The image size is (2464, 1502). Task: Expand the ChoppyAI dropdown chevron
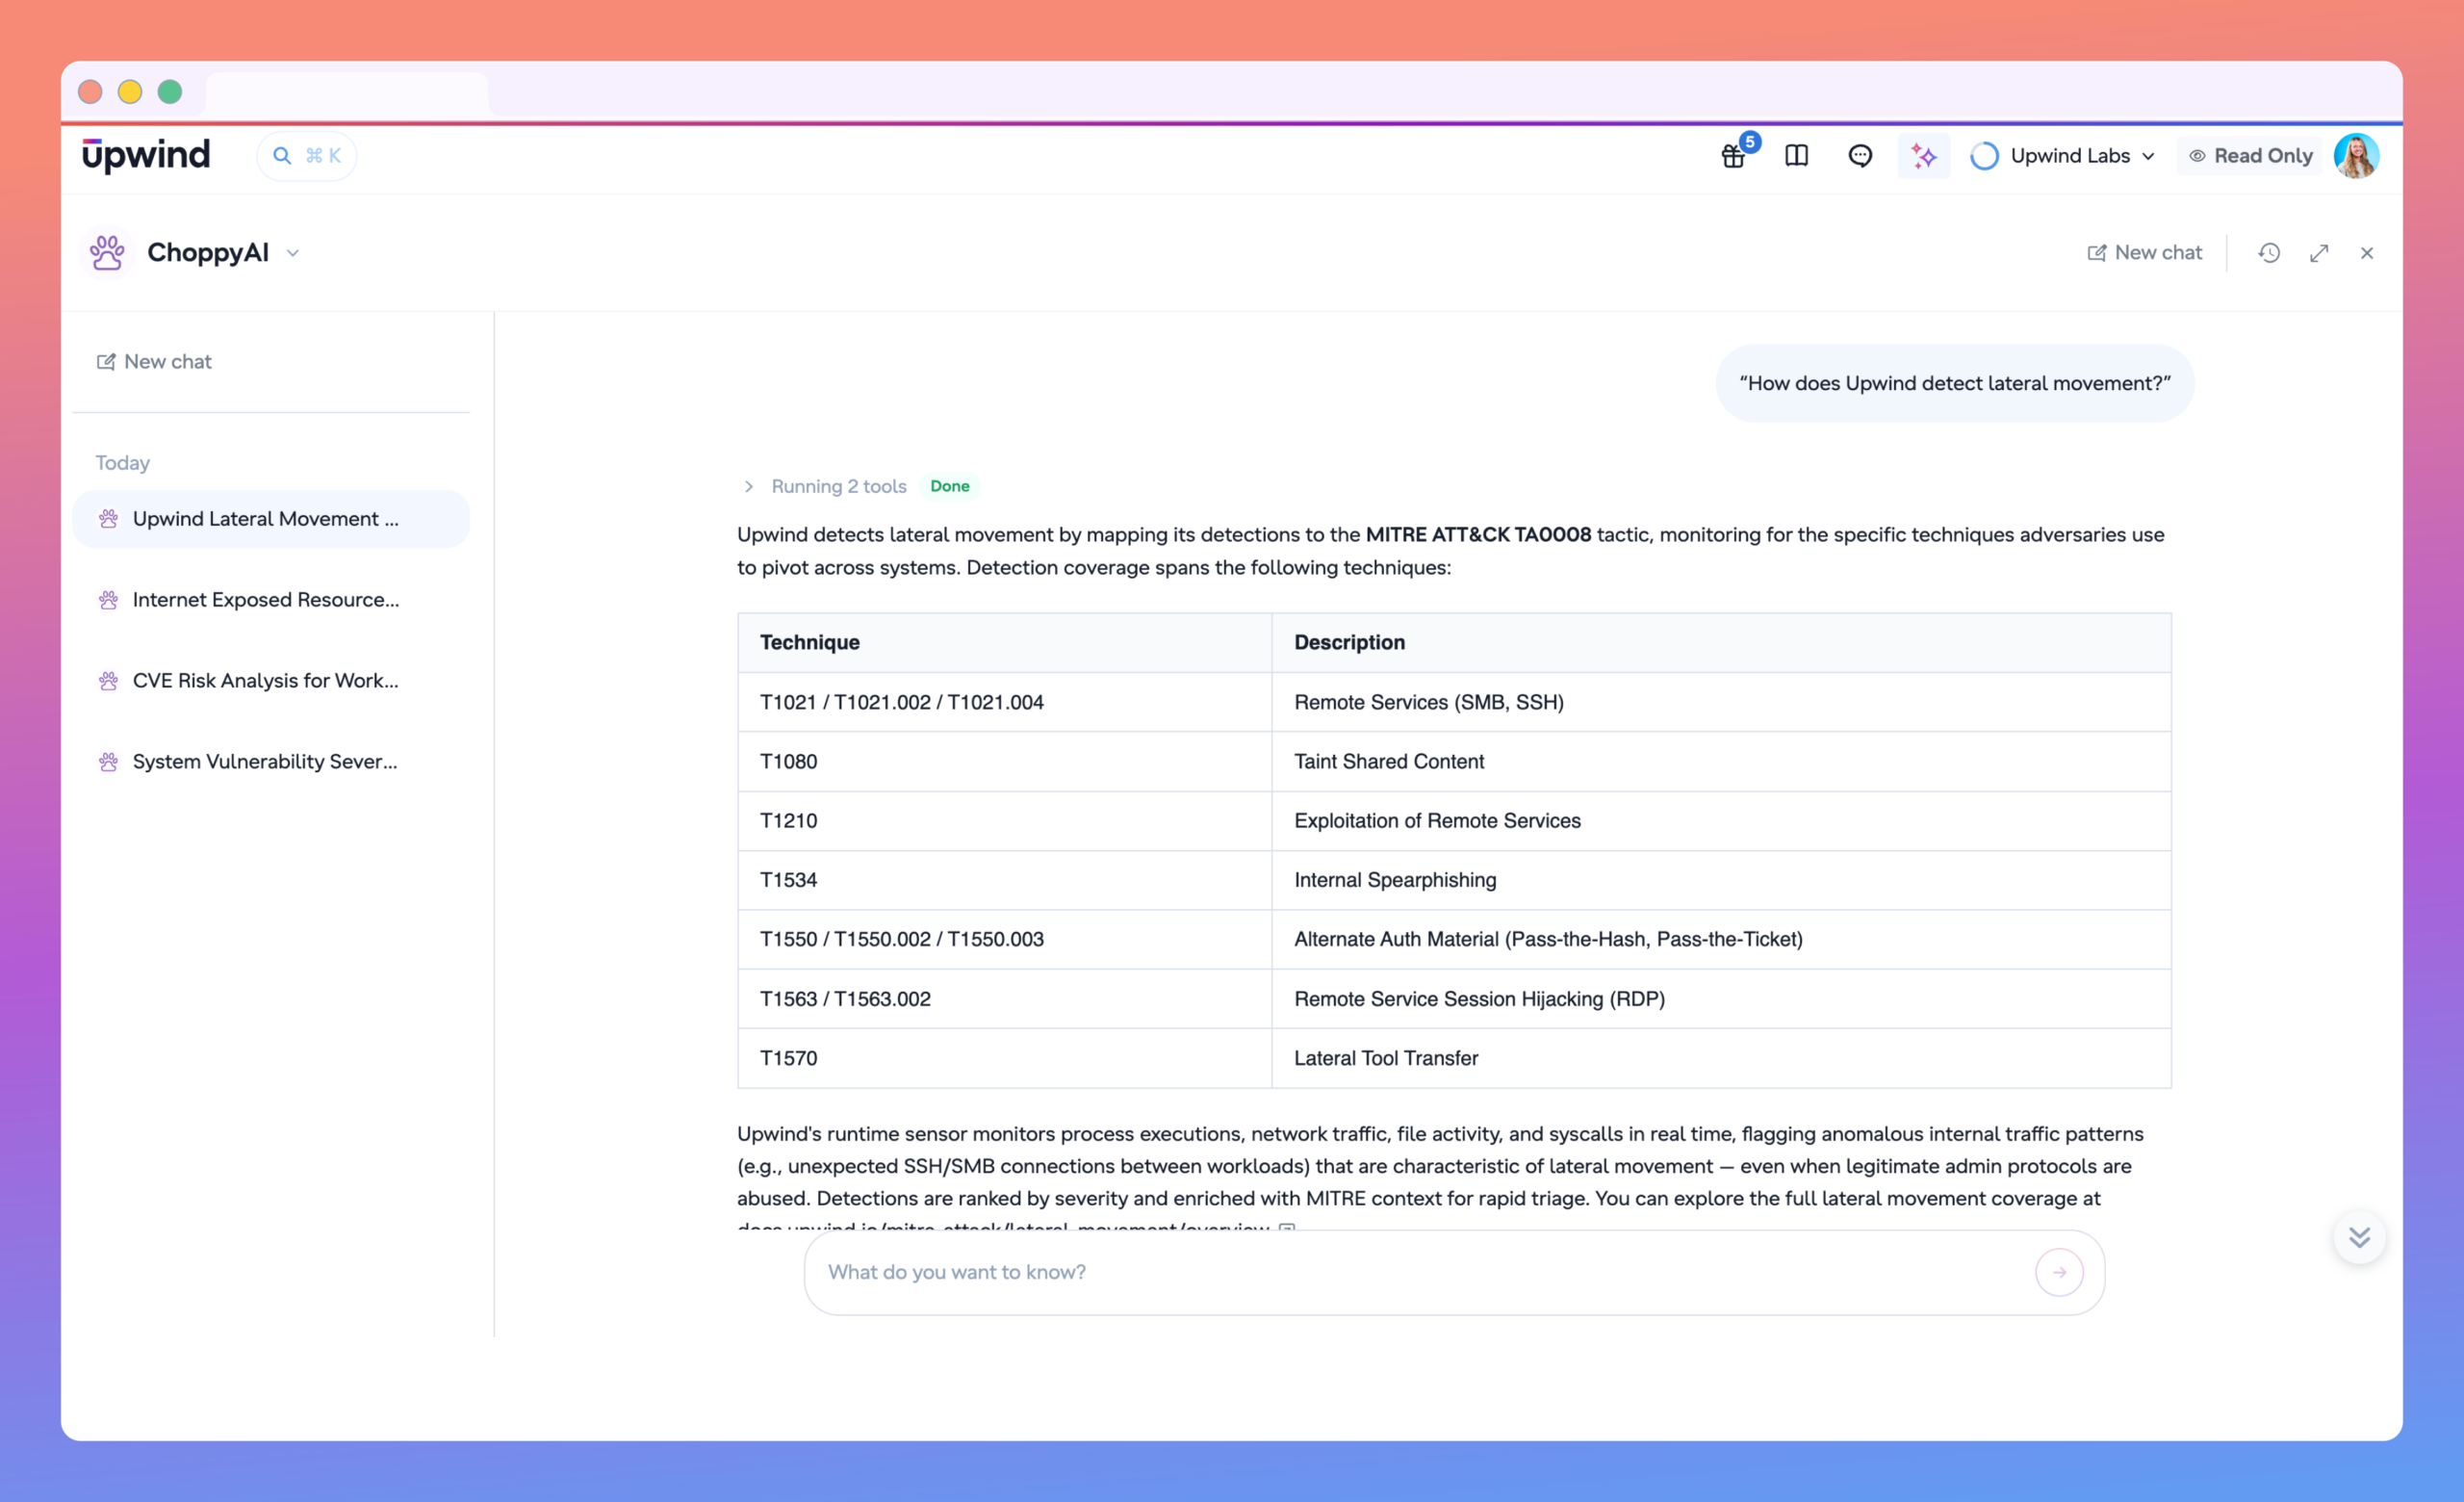pyautogui.click(x=293, y=253)
